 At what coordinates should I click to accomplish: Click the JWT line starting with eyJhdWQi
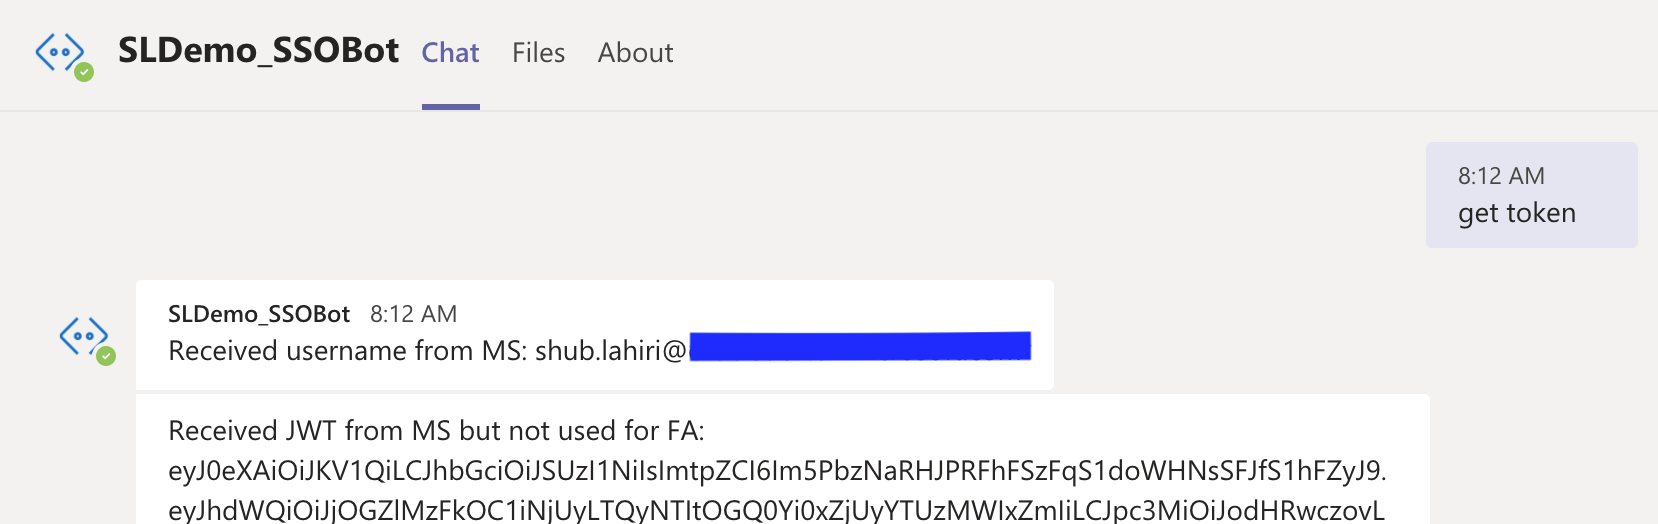pyautogui.click(x=776, y=510)
